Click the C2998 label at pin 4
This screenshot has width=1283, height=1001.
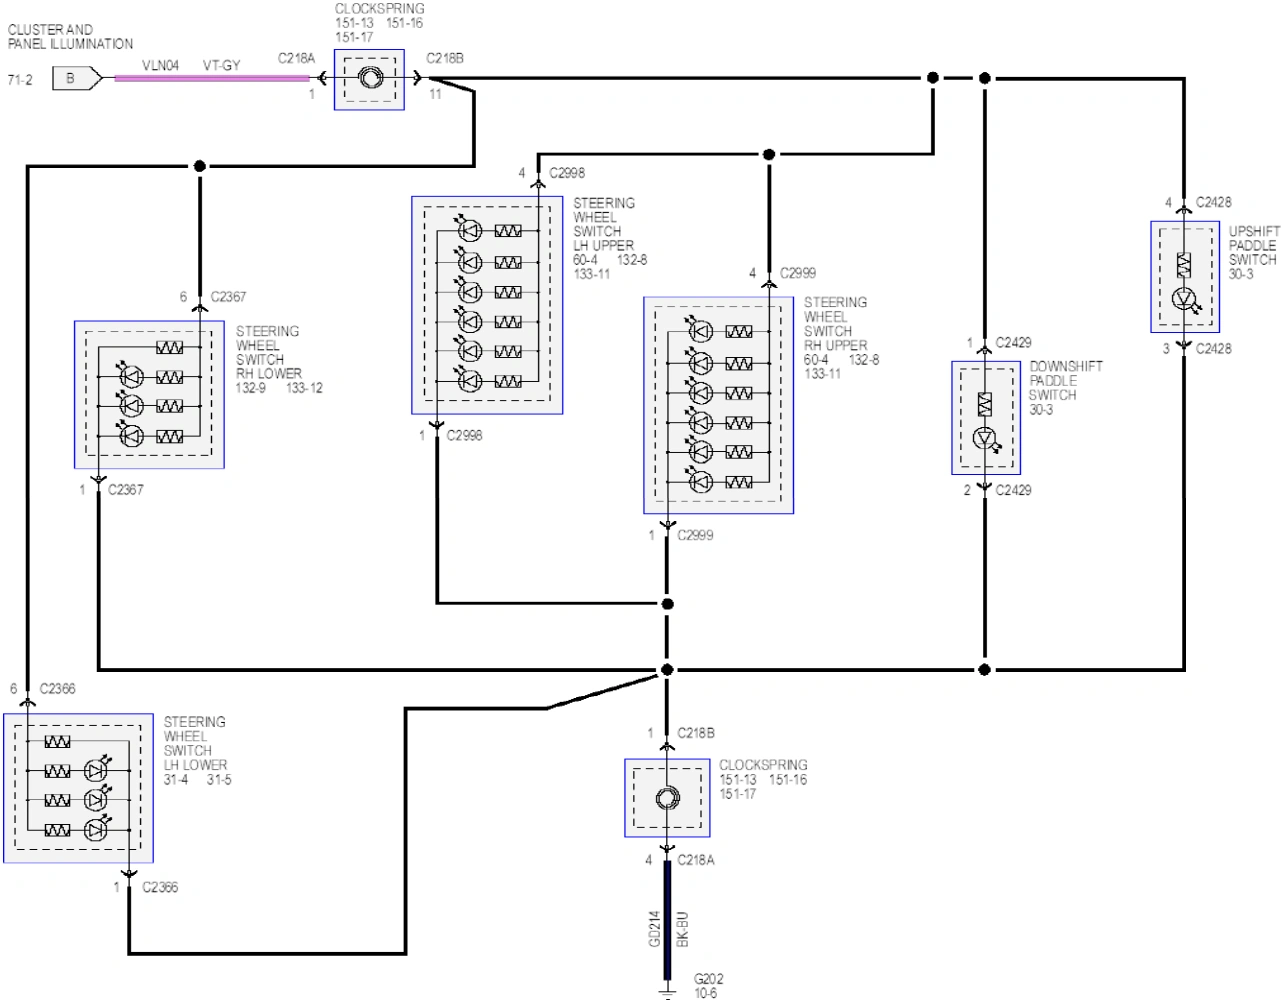[x=567, y=173]
